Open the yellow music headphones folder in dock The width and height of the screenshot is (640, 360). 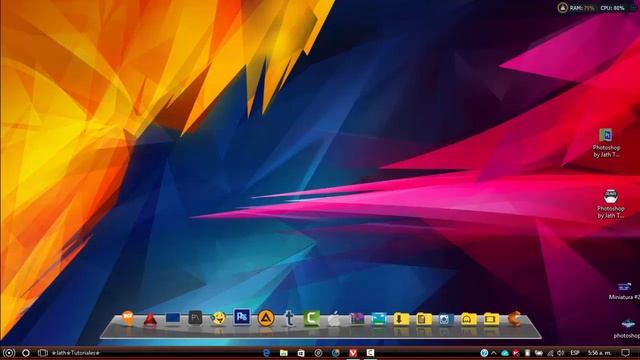[468, 319]
